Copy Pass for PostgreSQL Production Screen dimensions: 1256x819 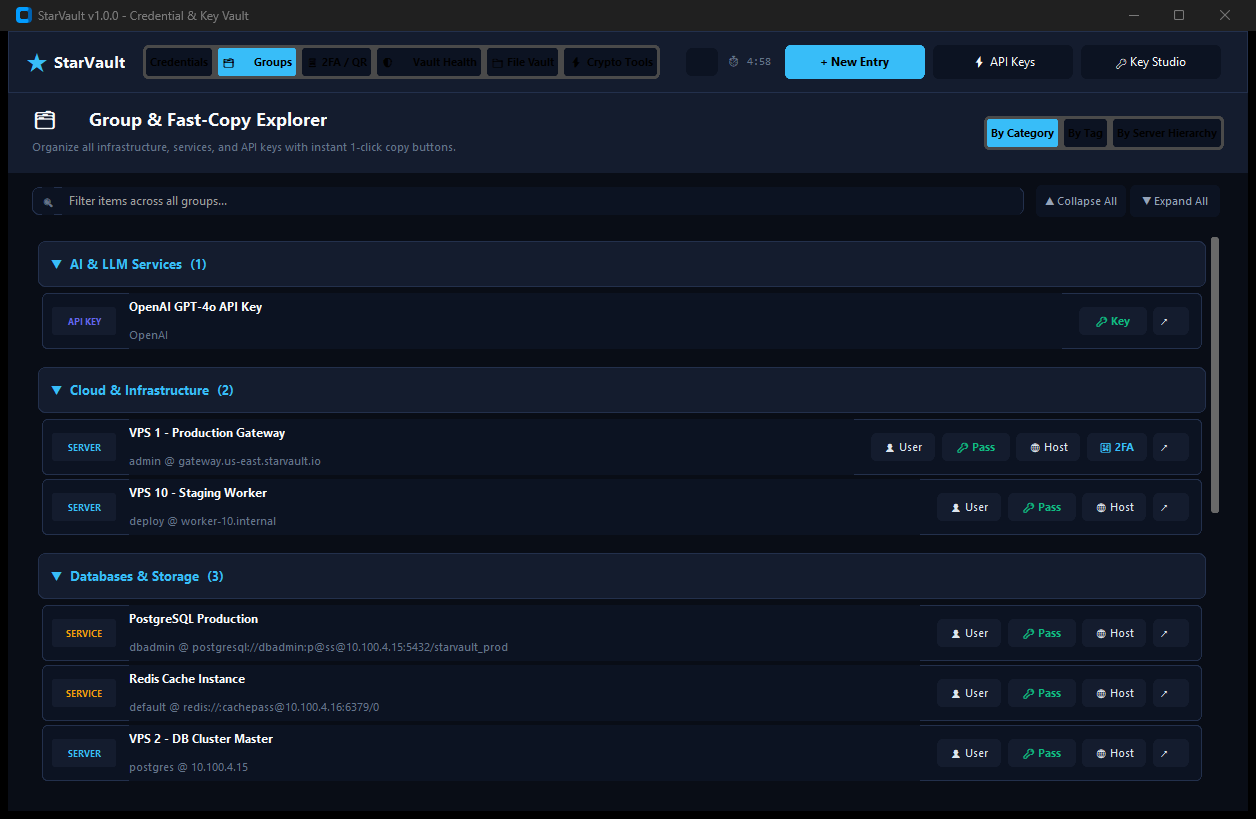(1041, 633)
